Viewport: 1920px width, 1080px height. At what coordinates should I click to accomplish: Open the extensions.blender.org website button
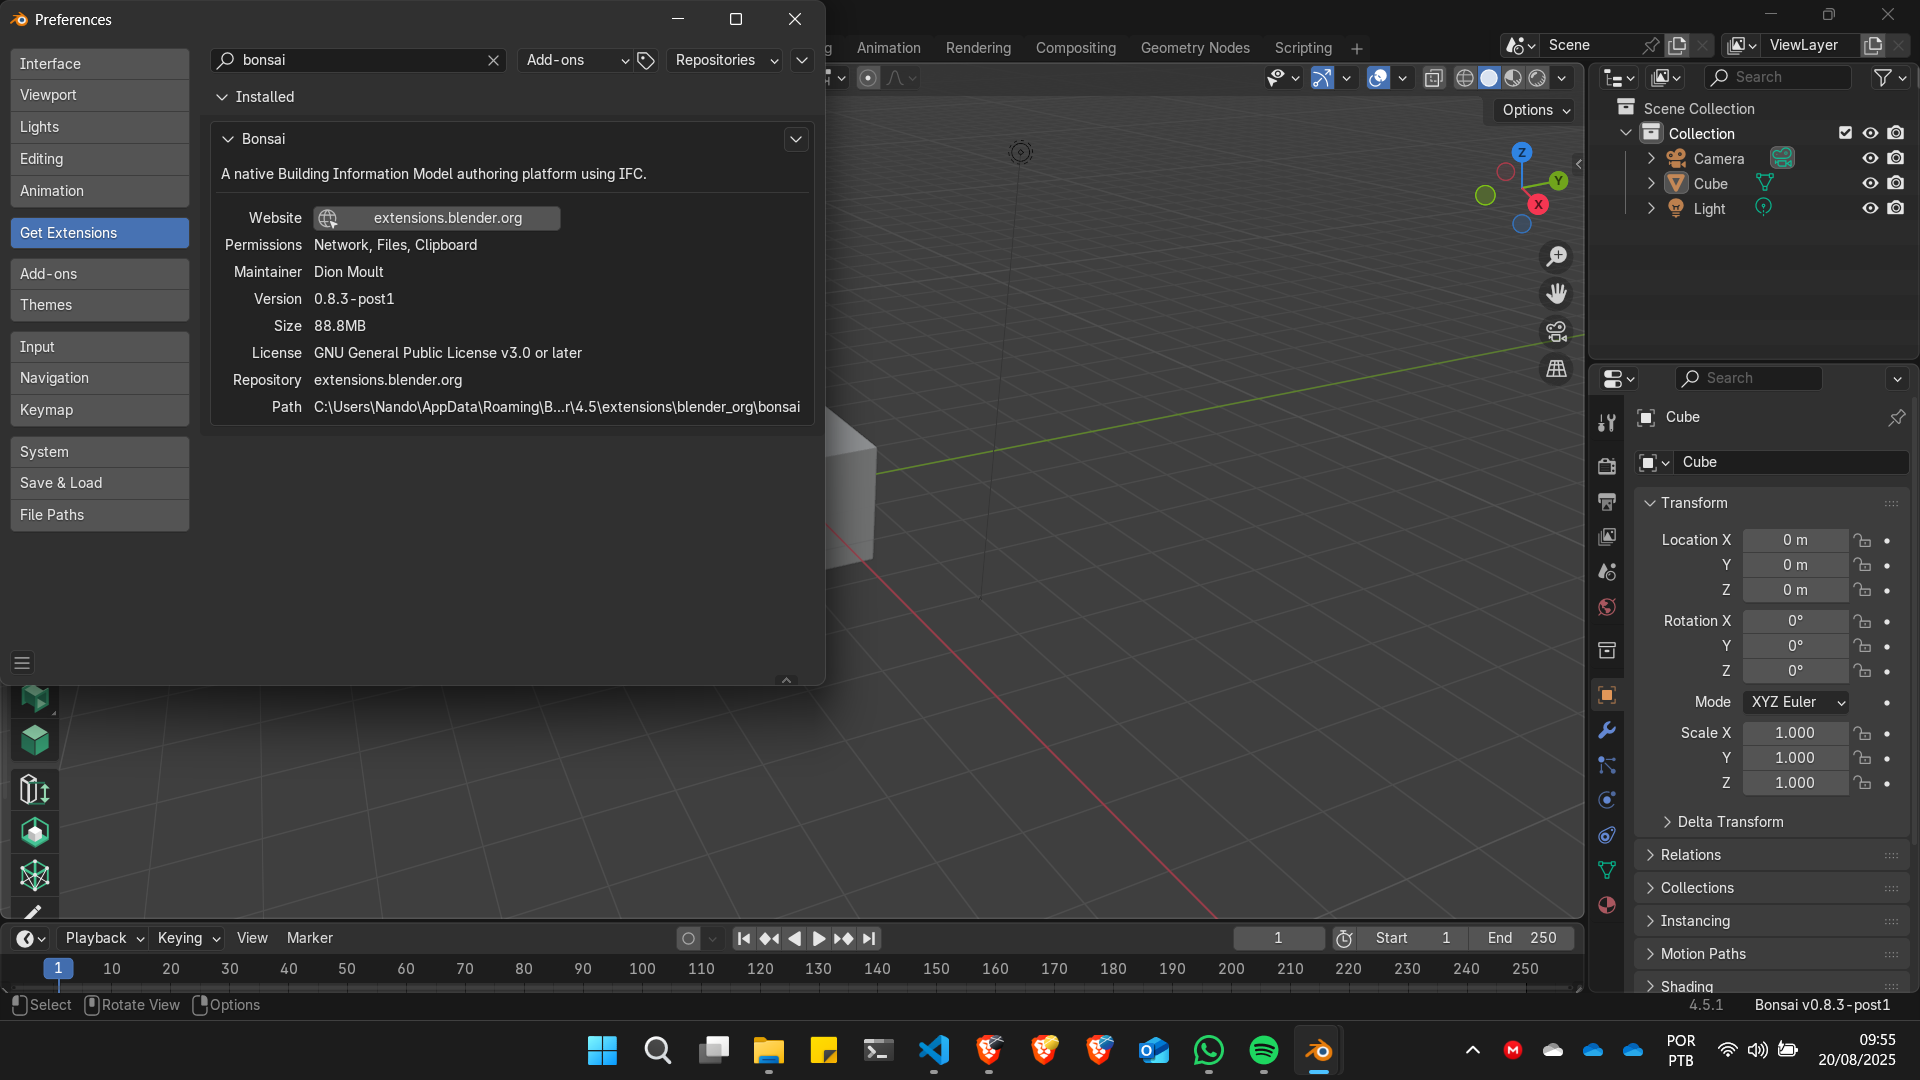click(x=437, y=218)
